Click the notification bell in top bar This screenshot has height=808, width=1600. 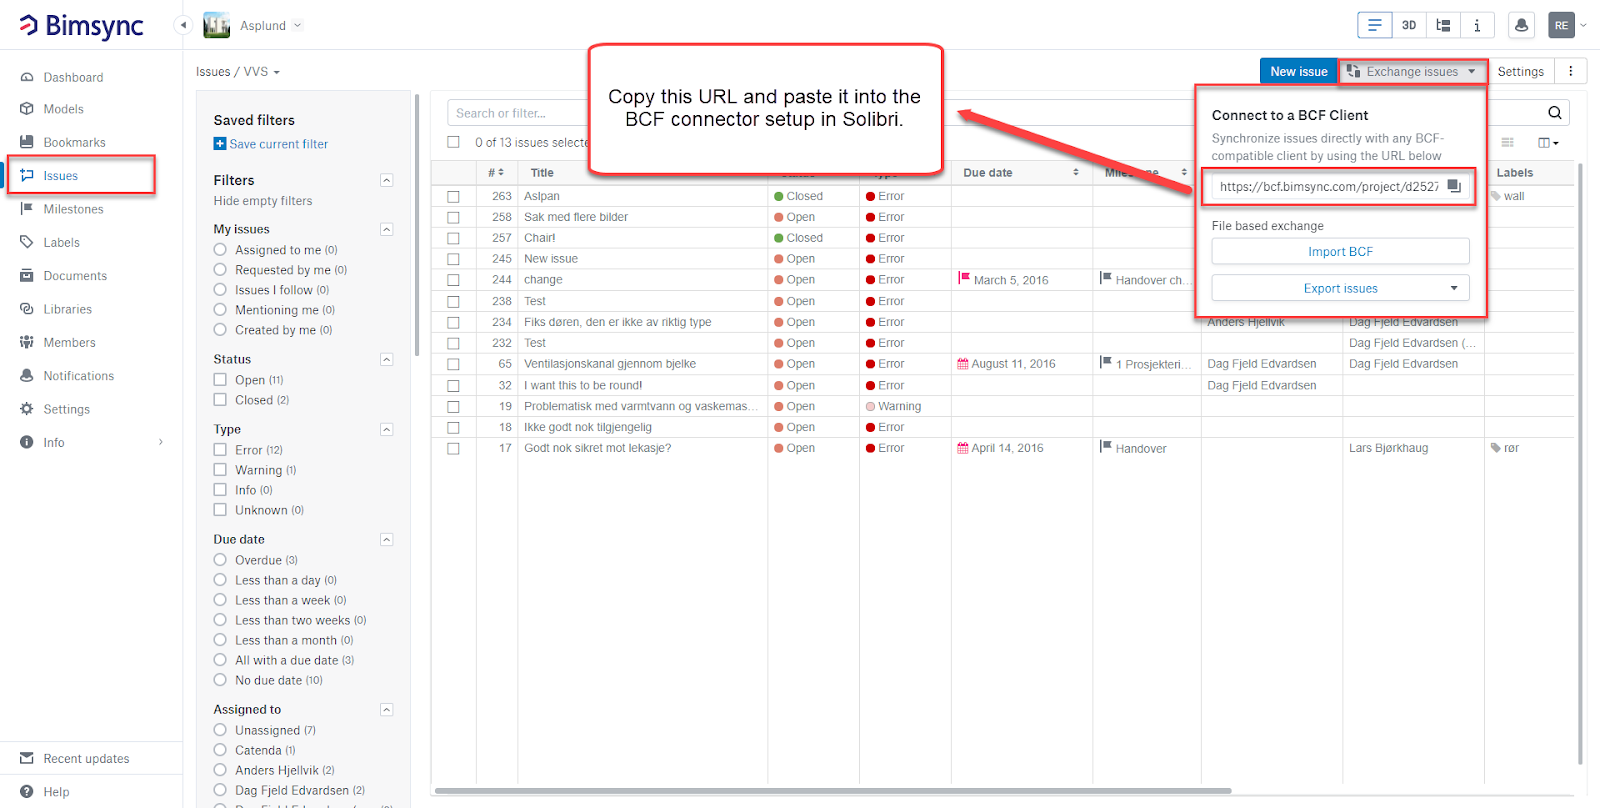point(1521,25)
